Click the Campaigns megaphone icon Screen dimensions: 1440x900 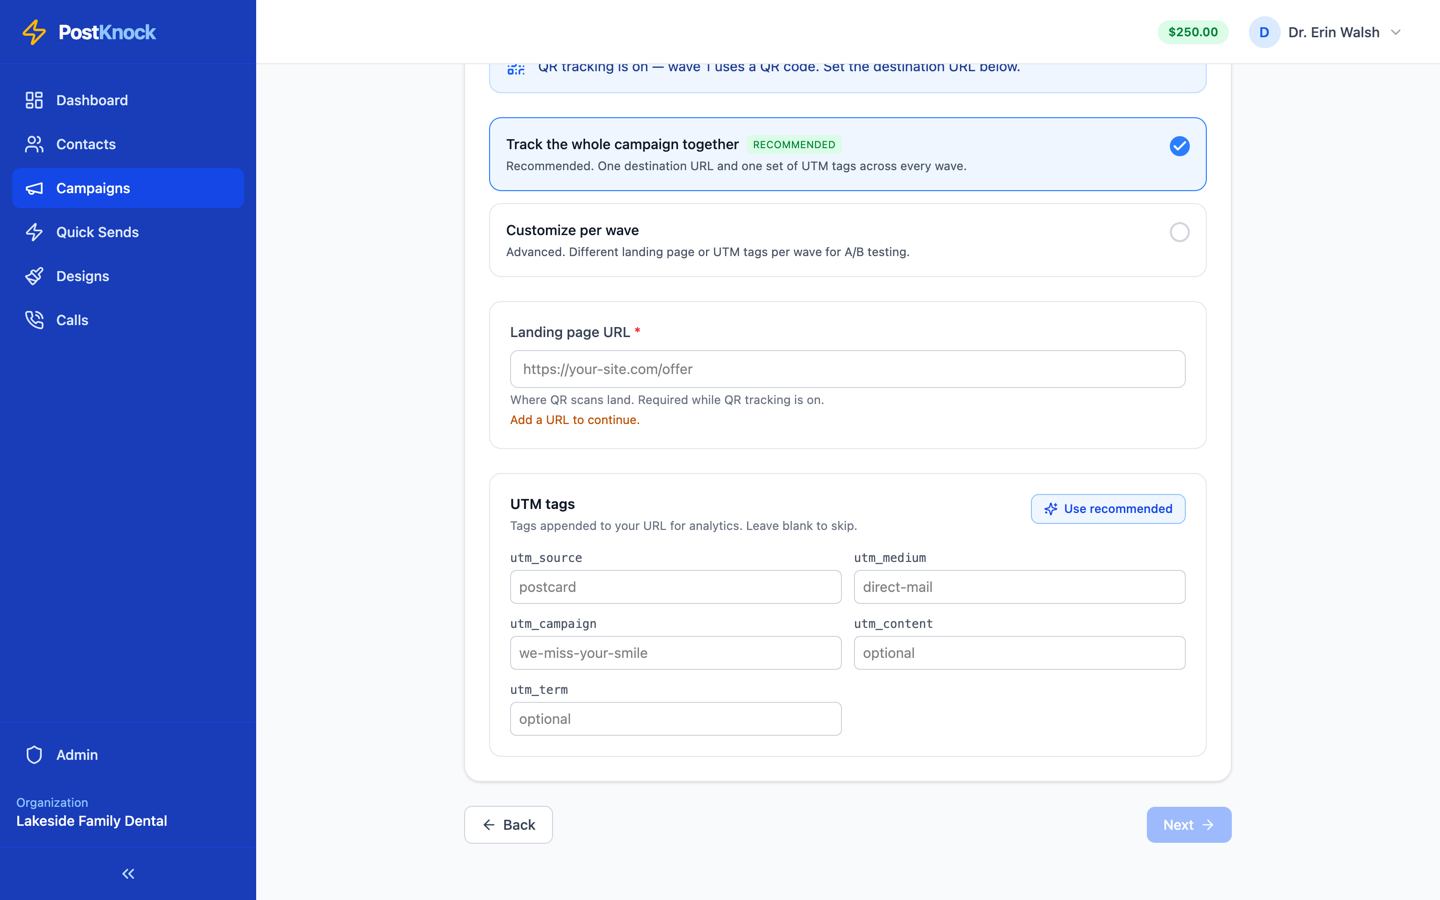point(34,188)
